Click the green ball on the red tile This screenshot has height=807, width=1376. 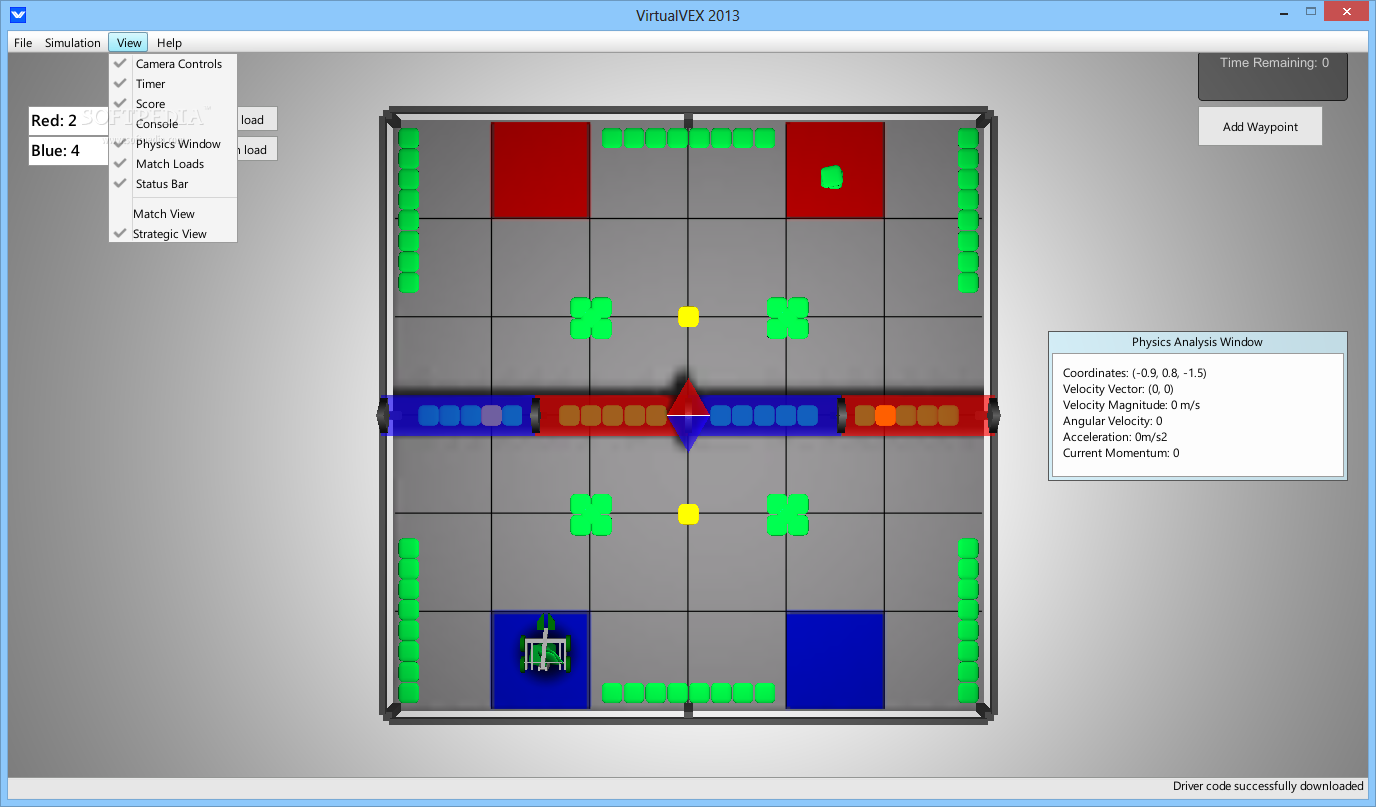tap(832, 177)
